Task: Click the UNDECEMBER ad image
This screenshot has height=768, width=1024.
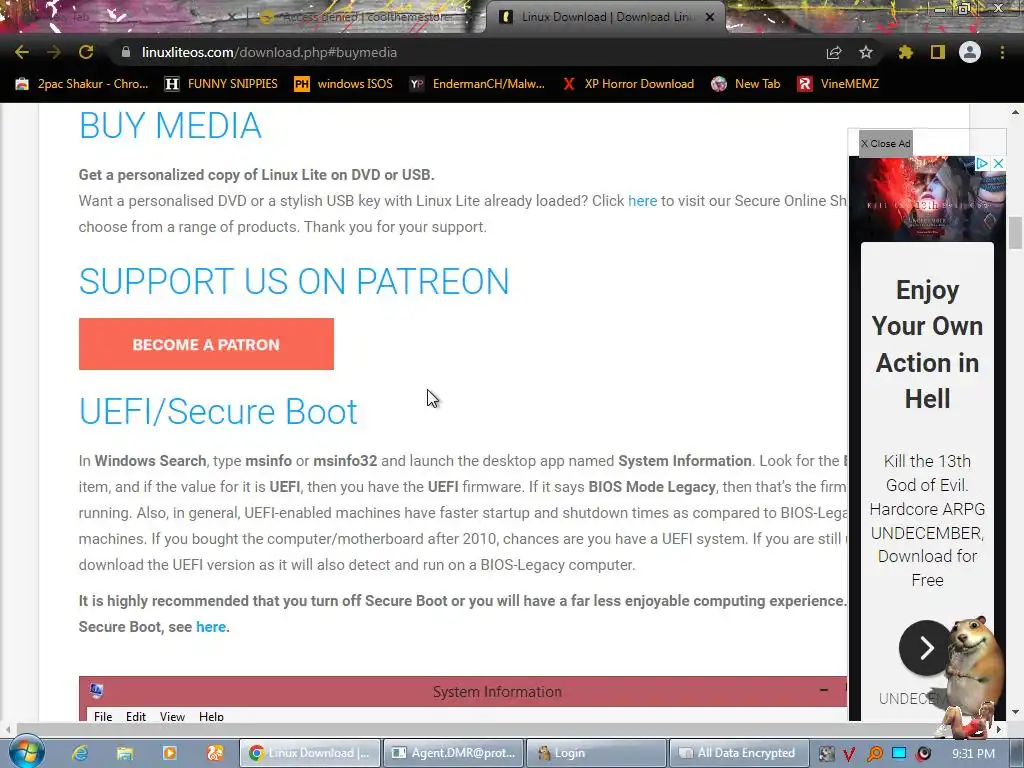Action: click(927, 199)
